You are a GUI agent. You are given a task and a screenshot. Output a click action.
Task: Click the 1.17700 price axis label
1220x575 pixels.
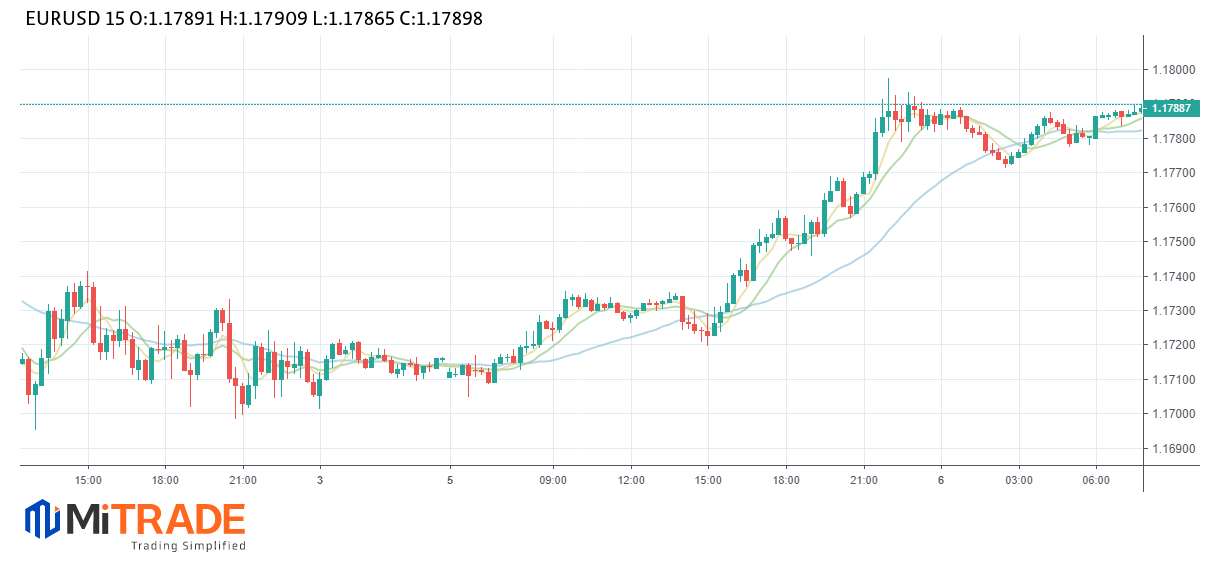[x=1171, y=173]
